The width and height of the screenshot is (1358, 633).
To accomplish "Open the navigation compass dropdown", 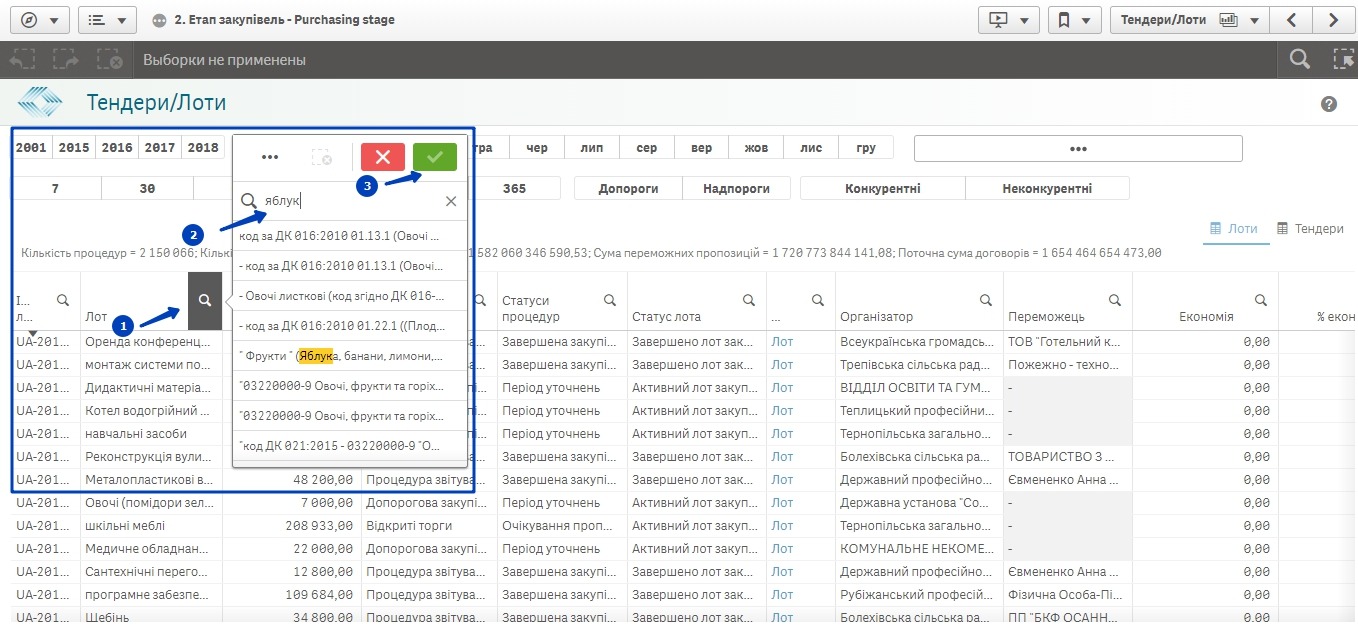I will coord(39,20).
